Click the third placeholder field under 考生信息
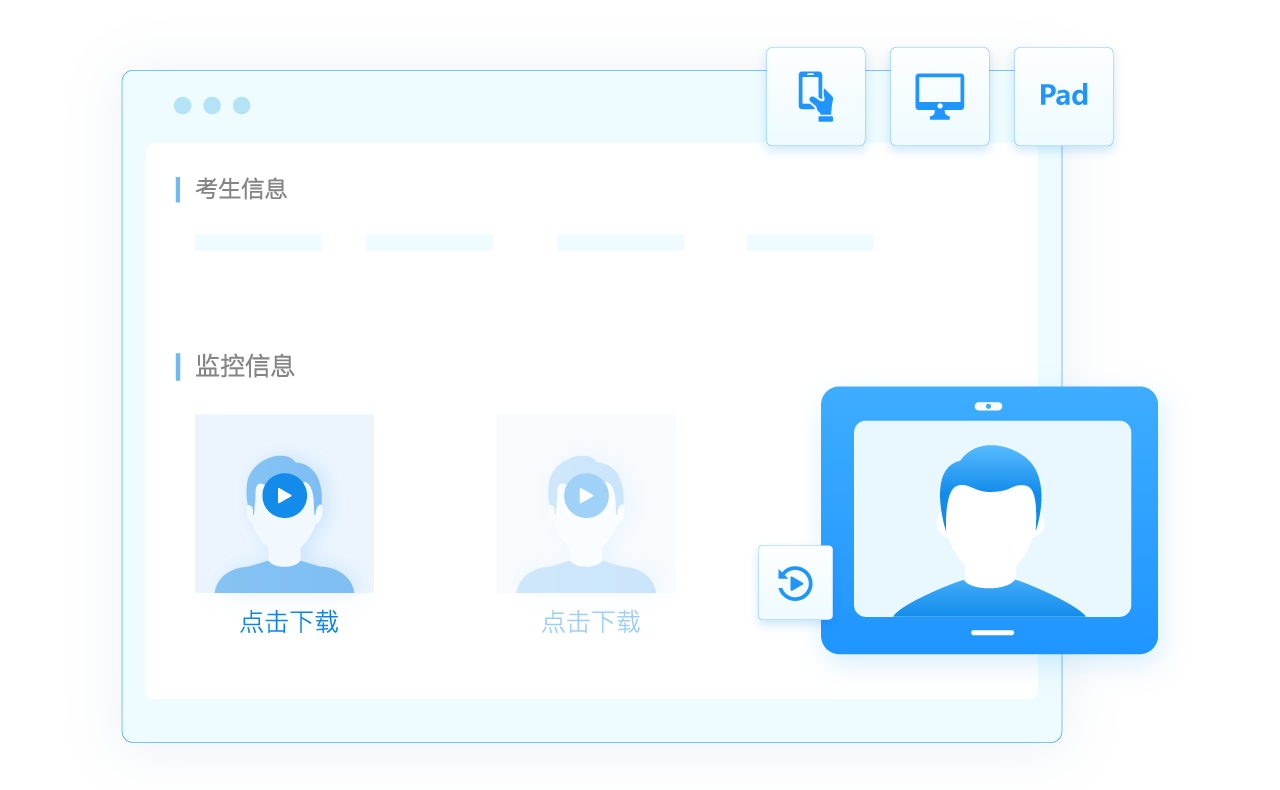This screenshot has height=790, width=1280. (x=620, y=242)
